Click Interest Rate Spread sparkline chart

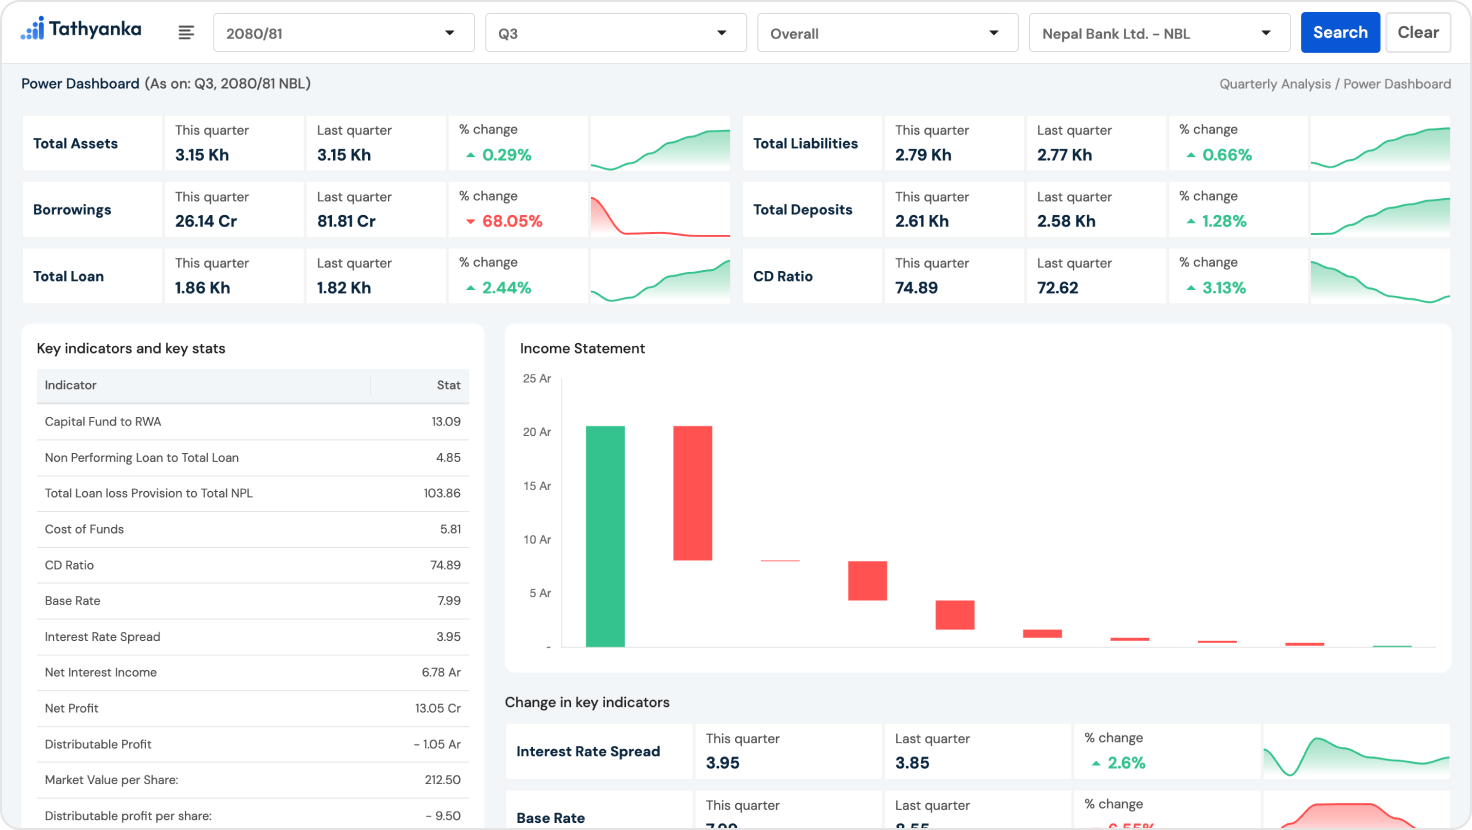[x=1356, y=752]
